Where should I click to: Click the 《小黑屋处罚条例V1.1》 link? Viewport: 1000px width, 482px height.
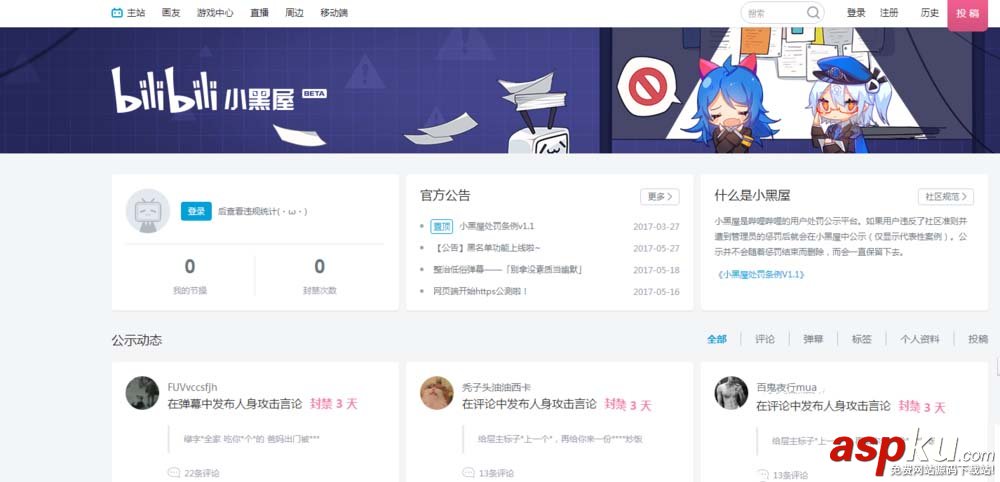pyautogui.click(x=760, y=274)
